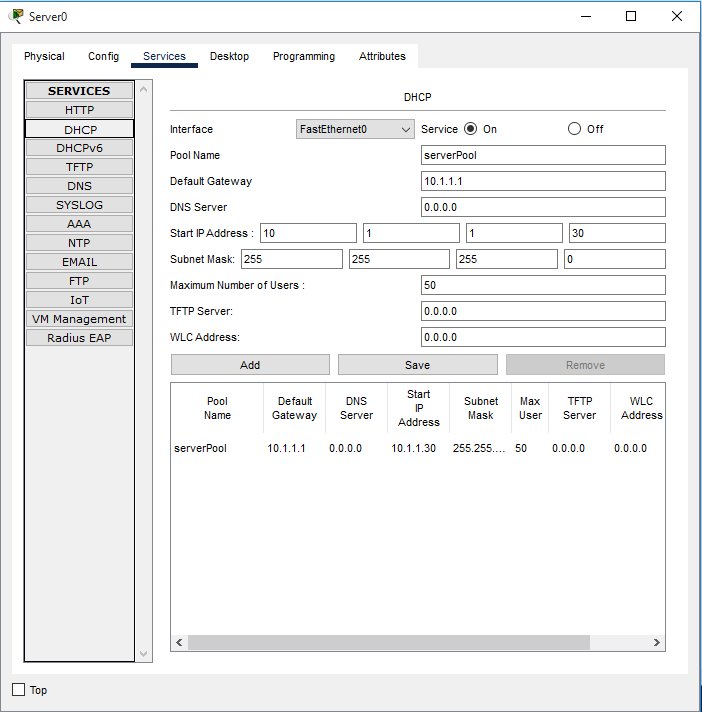702x712 pixels.
Task: Open the HTTP service settings
Action: pos(80,110)
